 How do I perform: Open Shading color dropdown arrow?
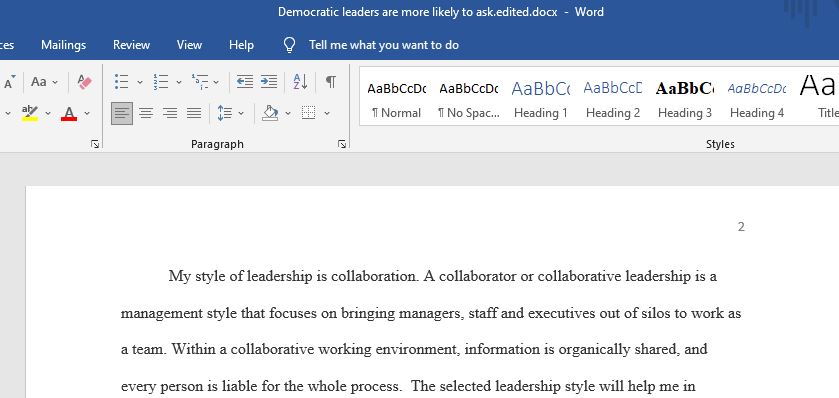(x=288, y=113)
